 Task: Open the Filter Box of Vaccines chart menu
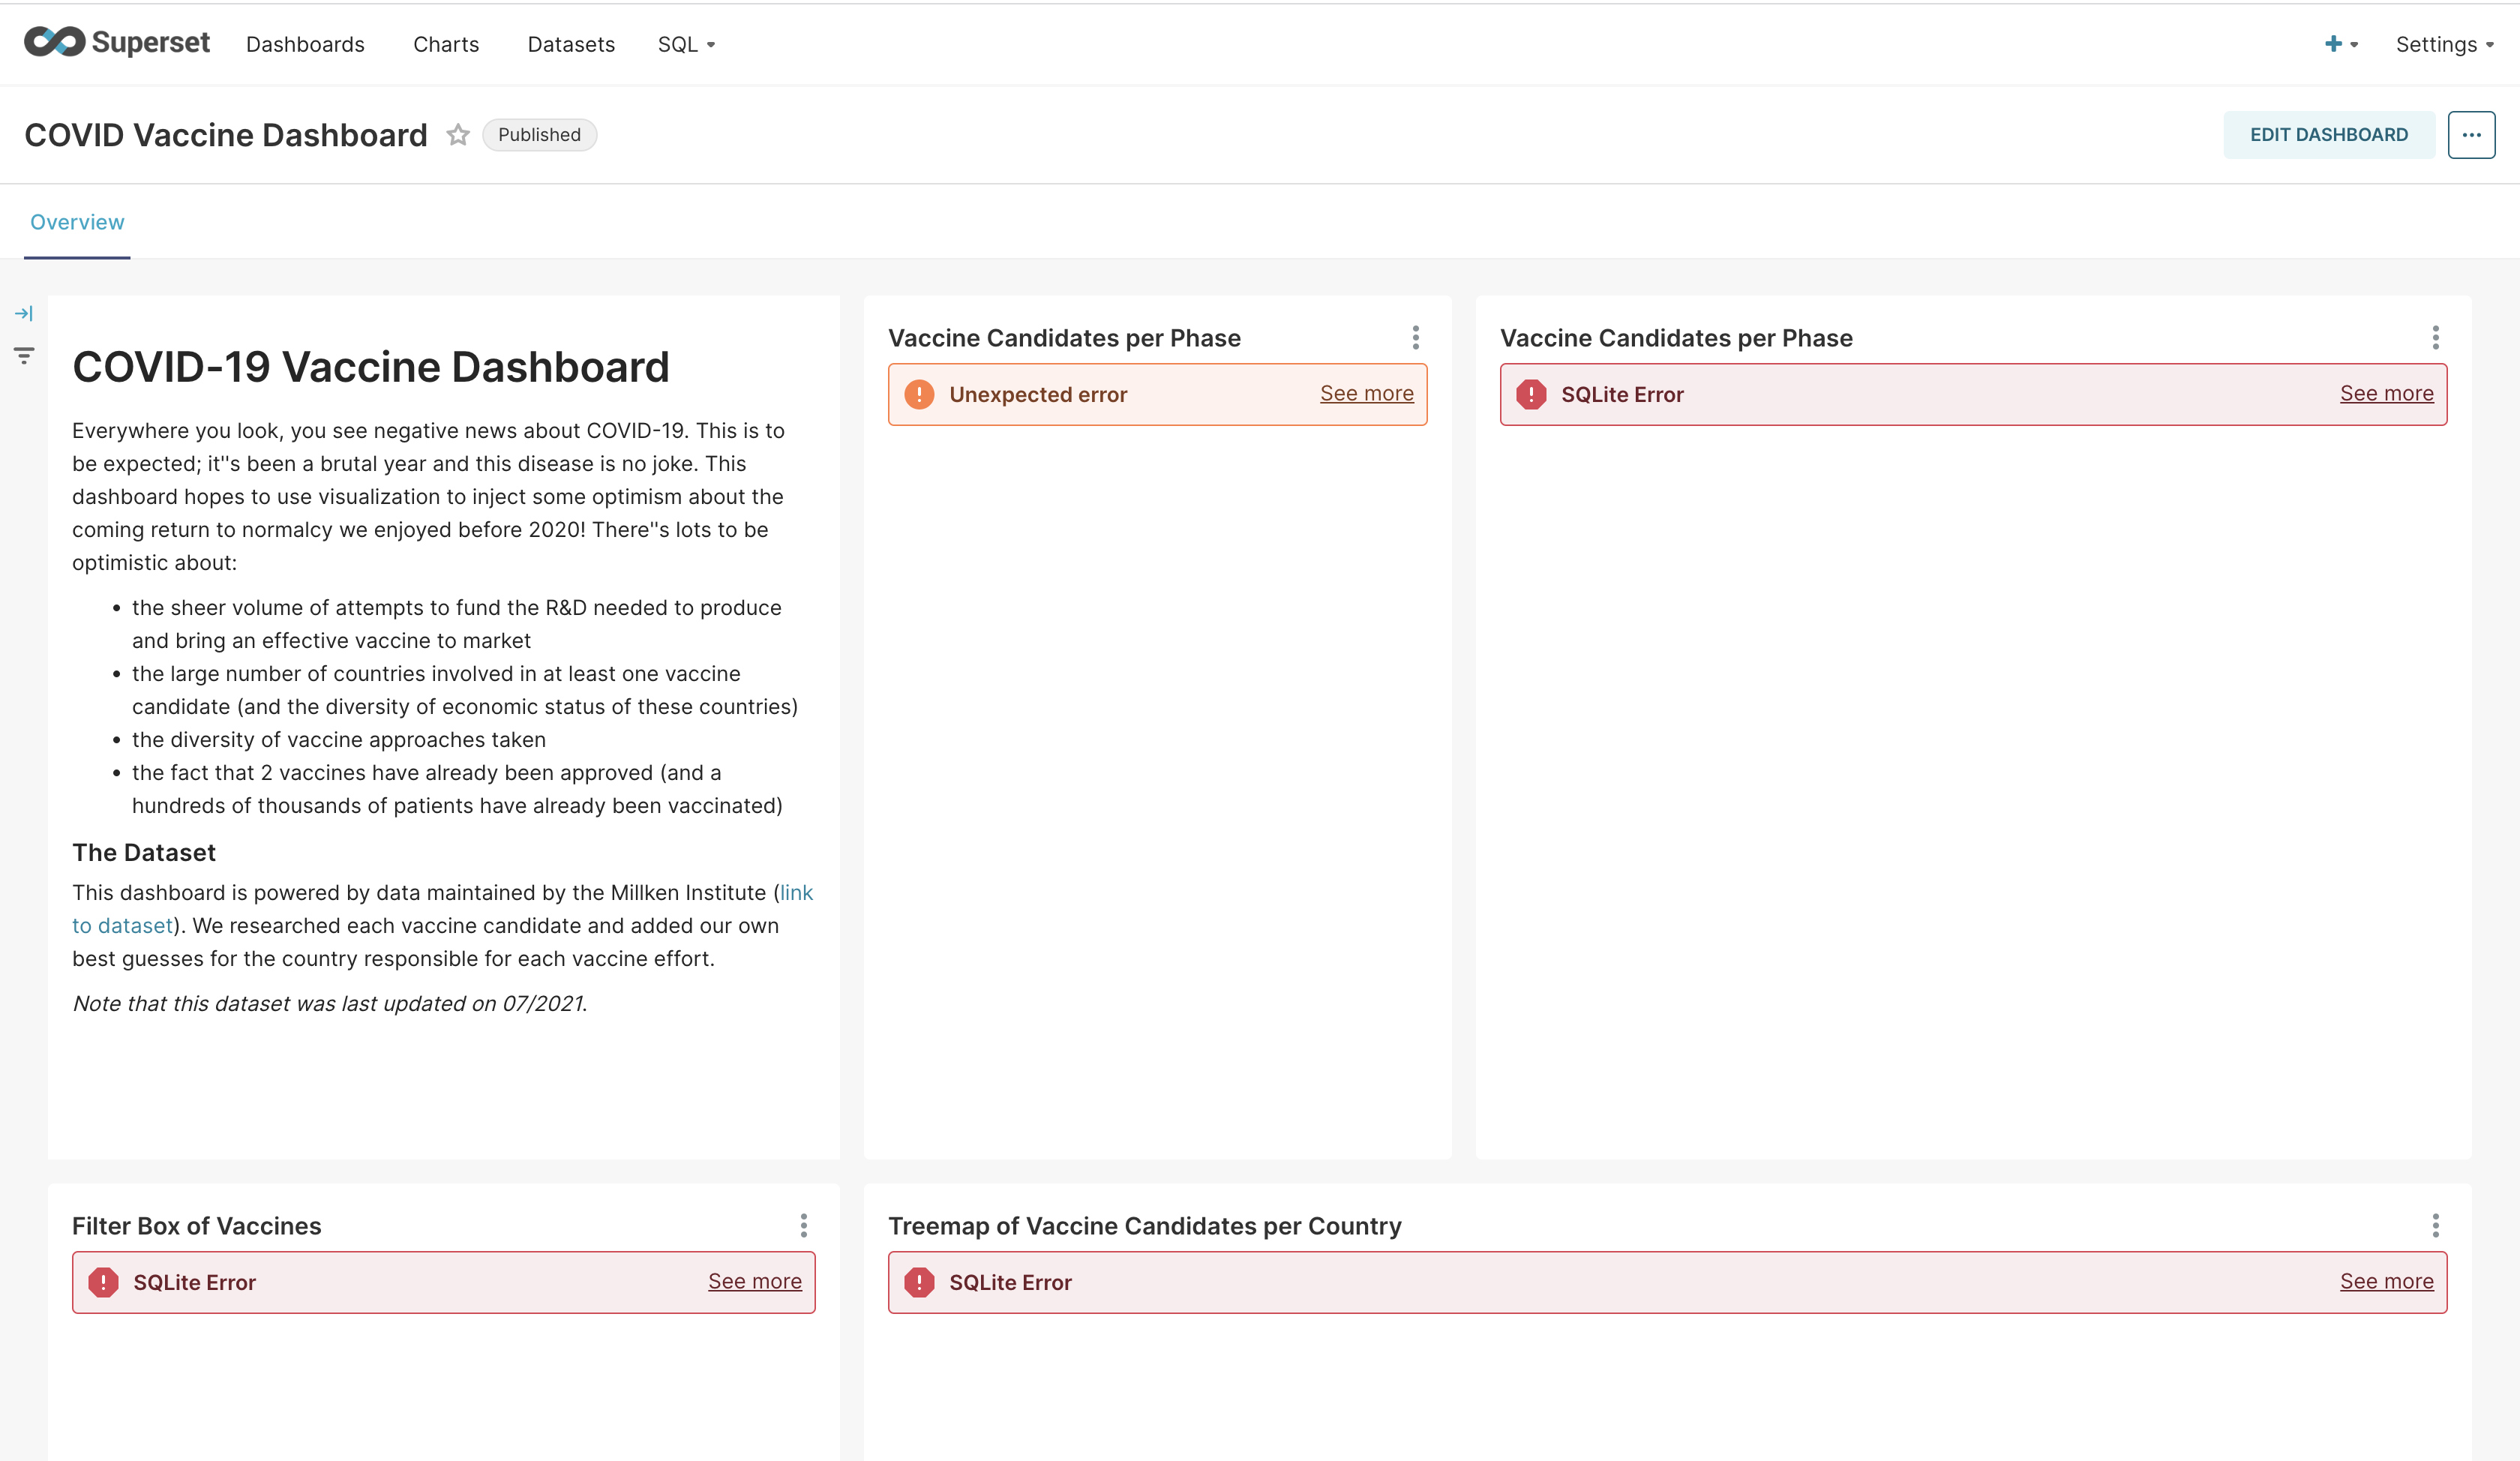click(x=803, y=1226)
